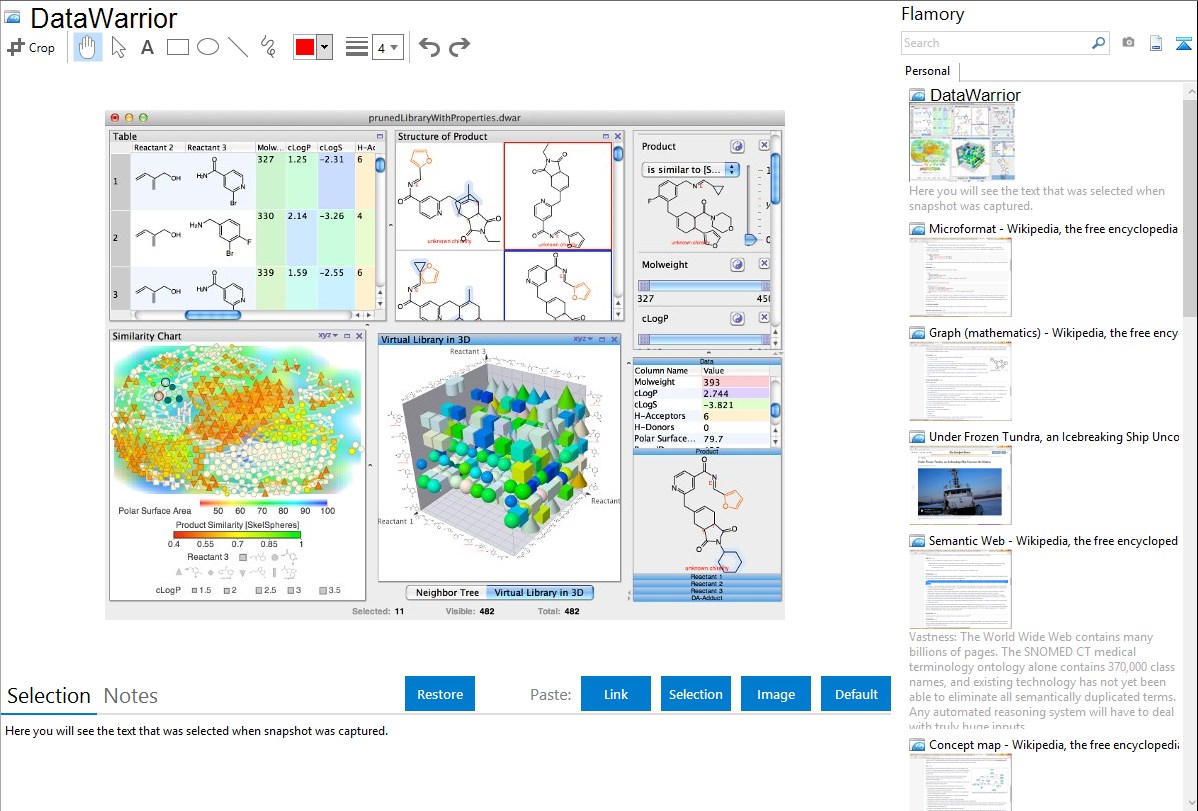
Task: Click the icon beside Under Frozen Tundra title
Action: click(917, 437)
